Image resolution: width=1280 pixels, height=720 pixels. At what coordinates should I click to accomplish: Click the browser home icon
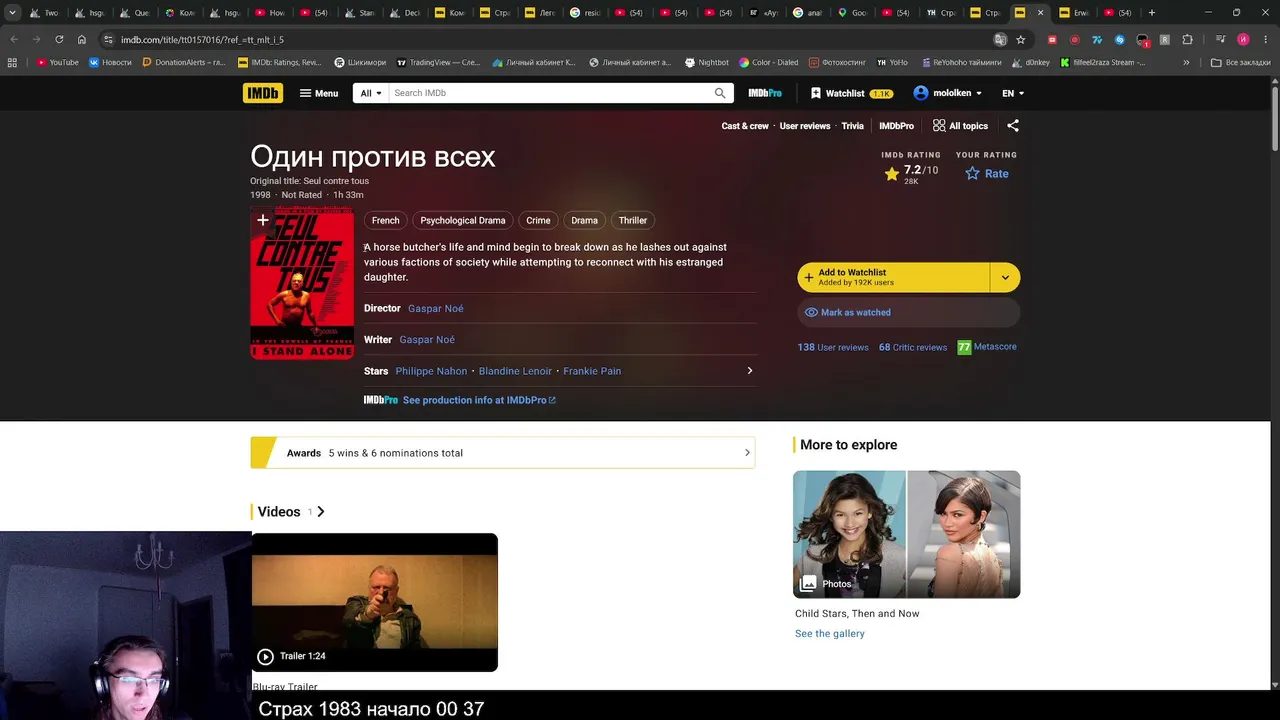(x=82, y=40)
